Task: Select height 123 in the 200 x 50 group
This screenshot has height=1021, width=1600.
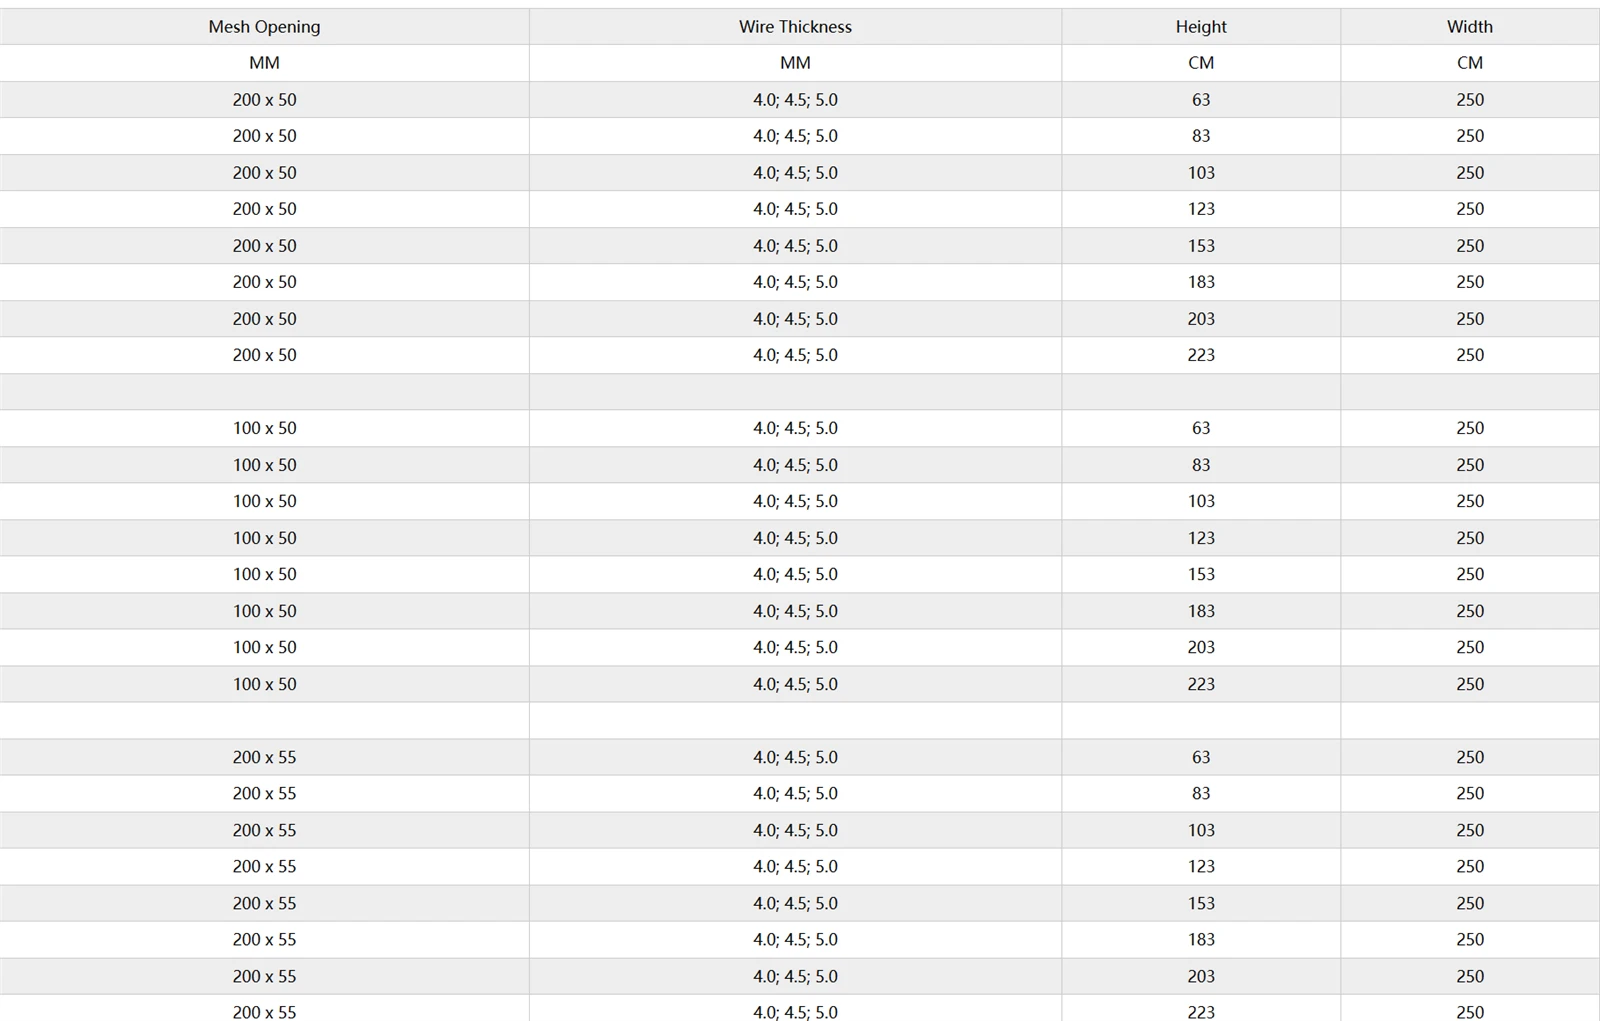Action: point(1201,209)
